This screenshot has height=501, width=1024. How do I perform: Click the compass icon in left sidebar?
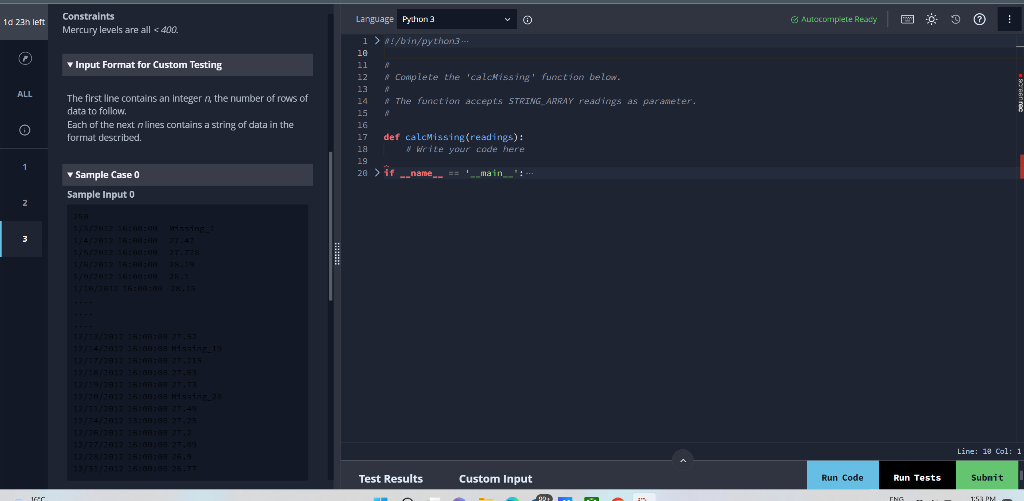[24, 59]
